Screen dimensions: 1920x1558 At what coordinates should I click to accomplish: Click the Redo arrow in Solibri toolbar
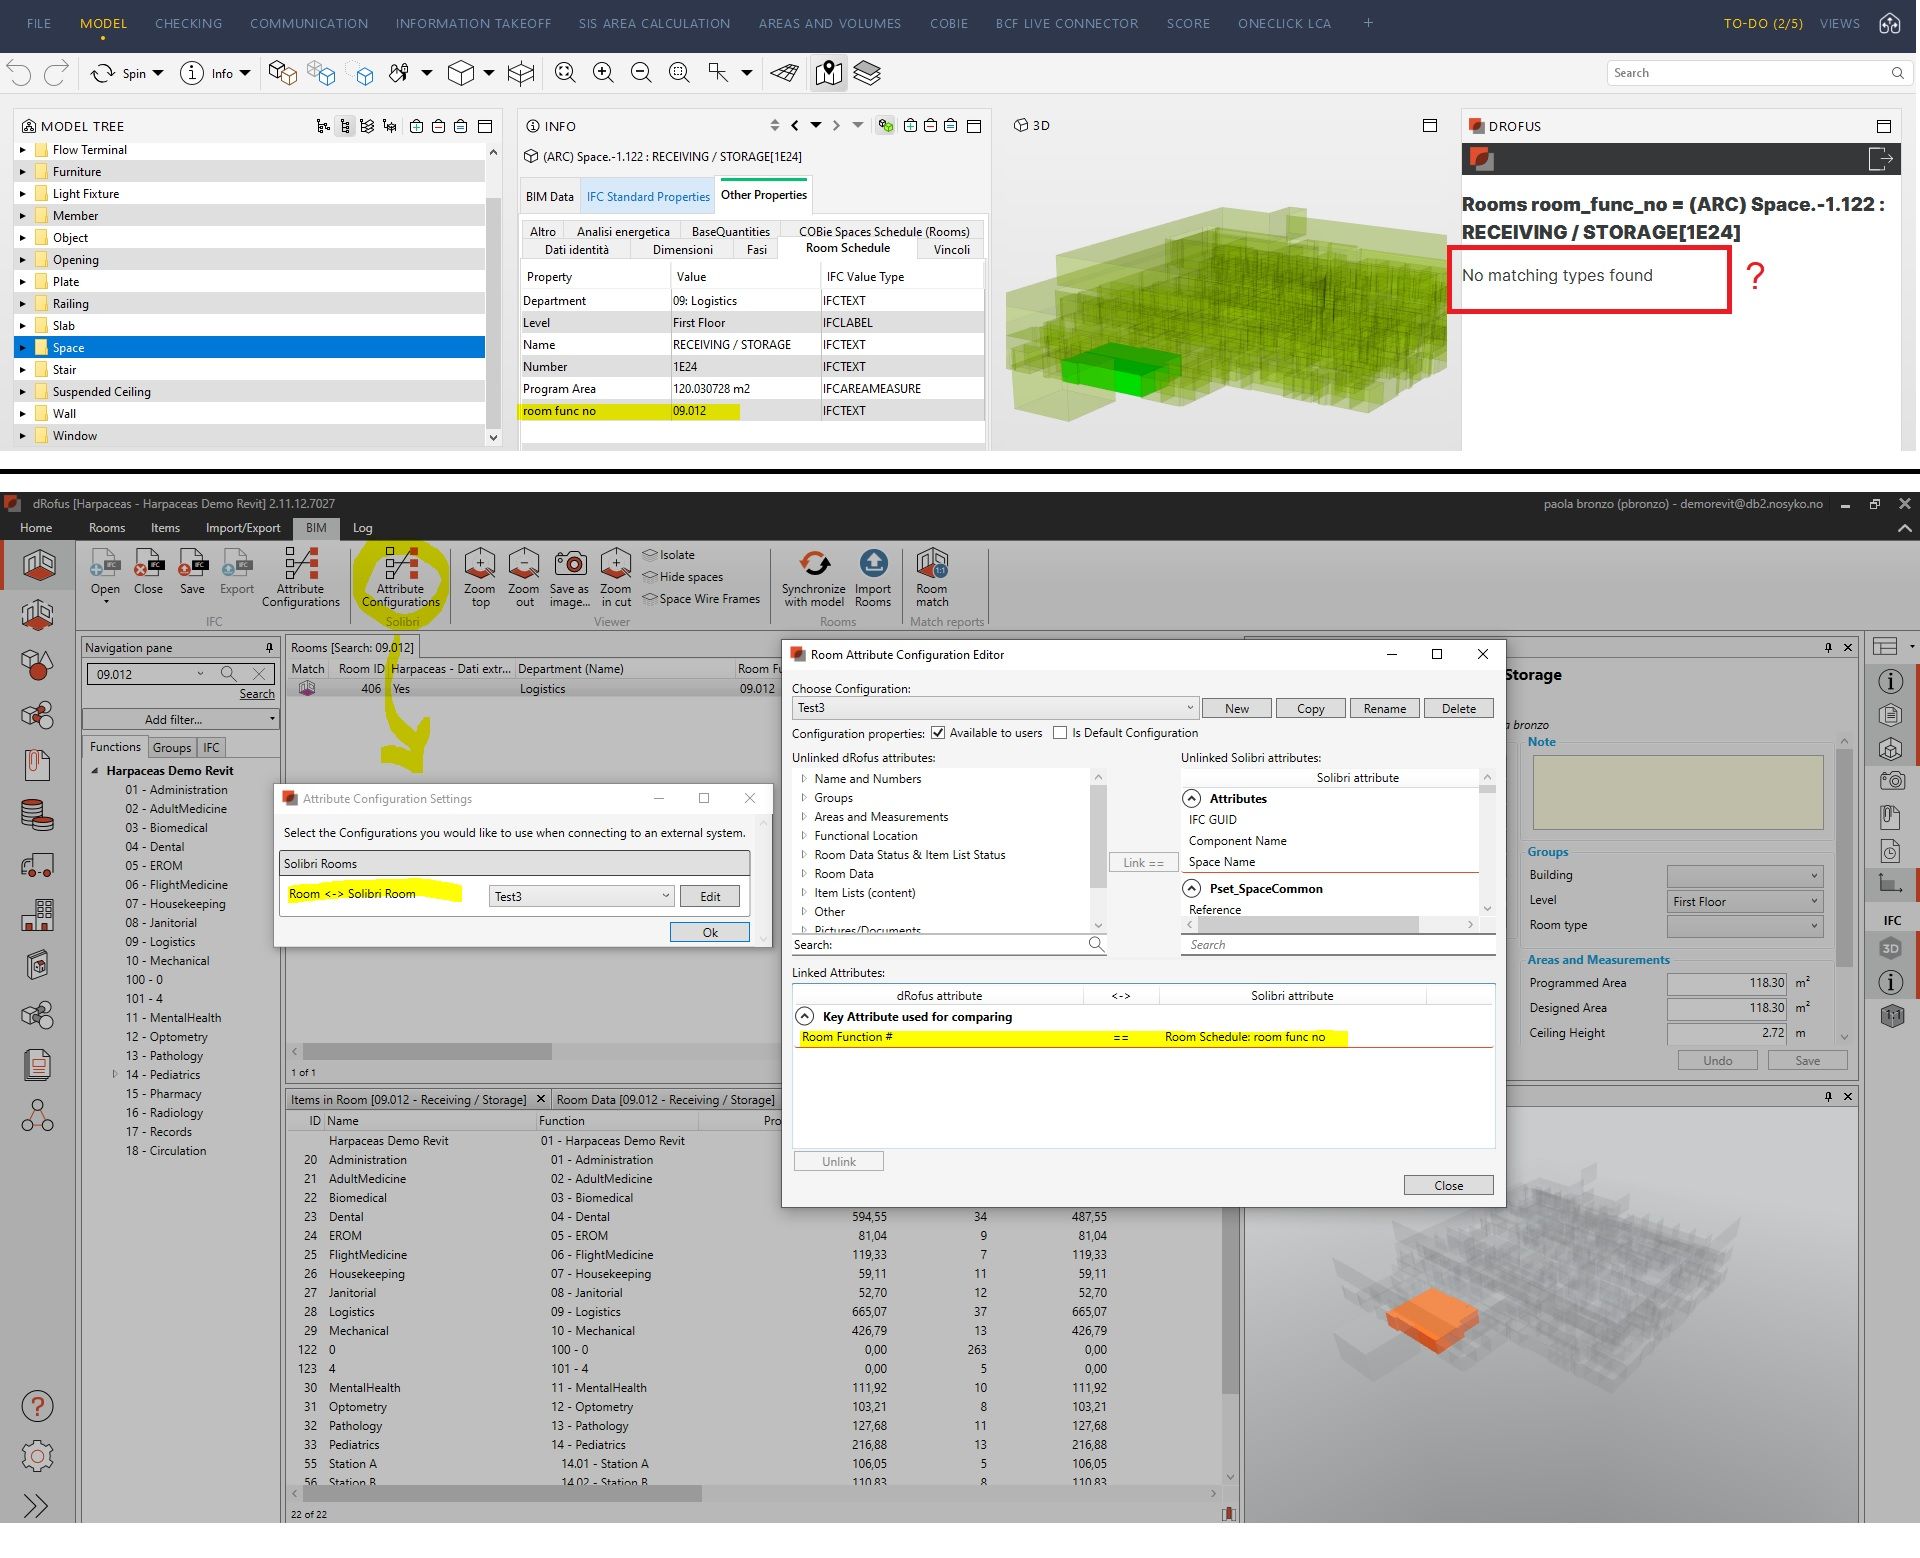57,73
